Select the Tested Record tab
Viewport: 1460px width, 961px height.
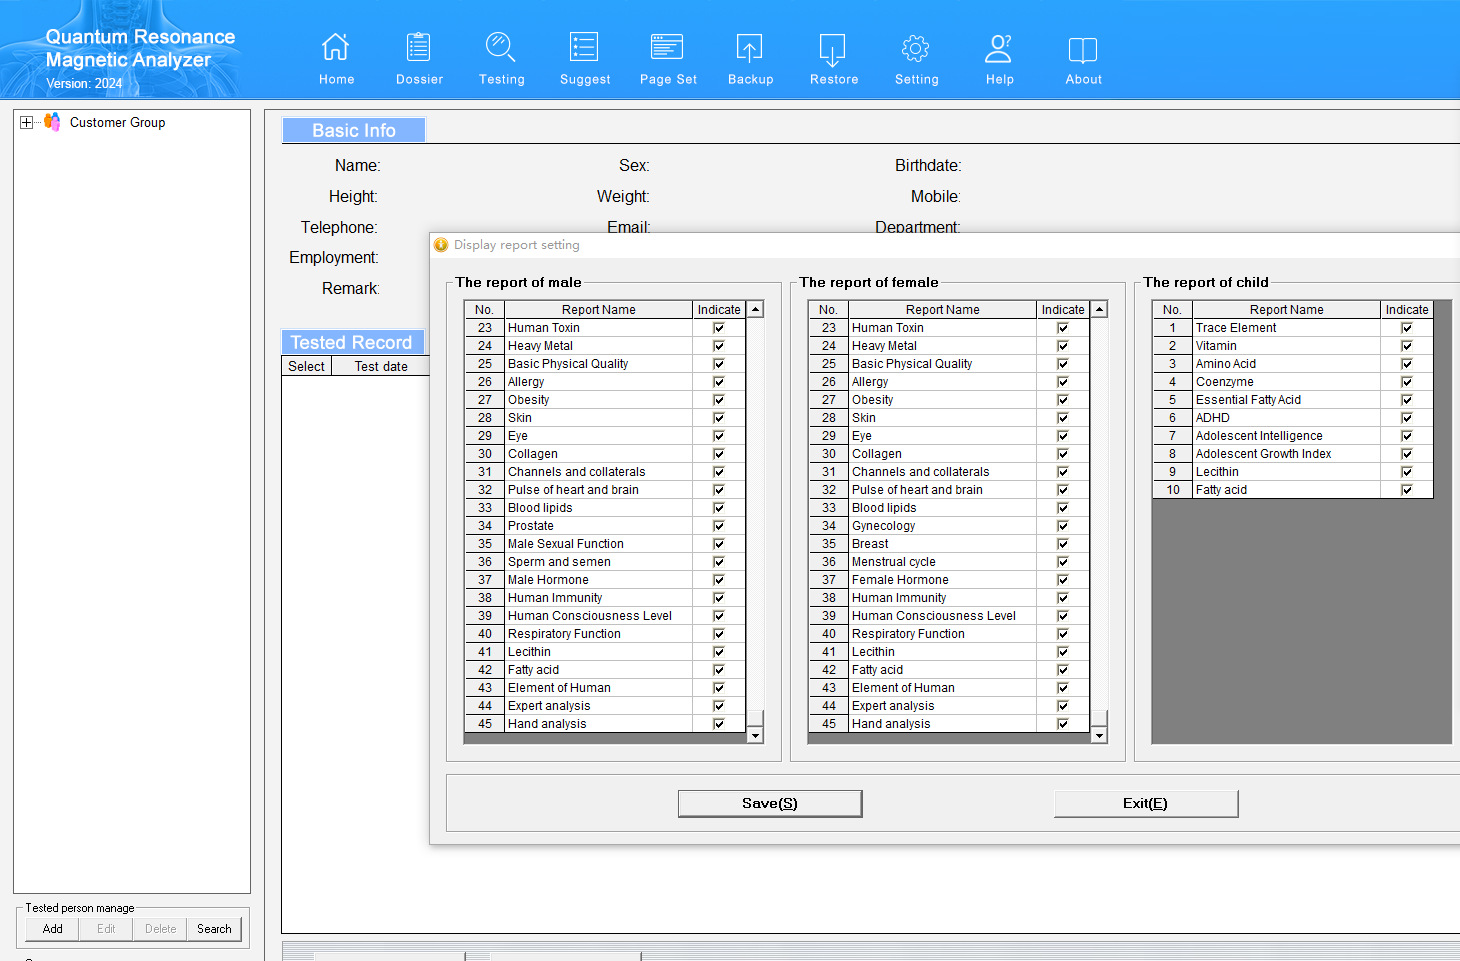click(352, 343)
